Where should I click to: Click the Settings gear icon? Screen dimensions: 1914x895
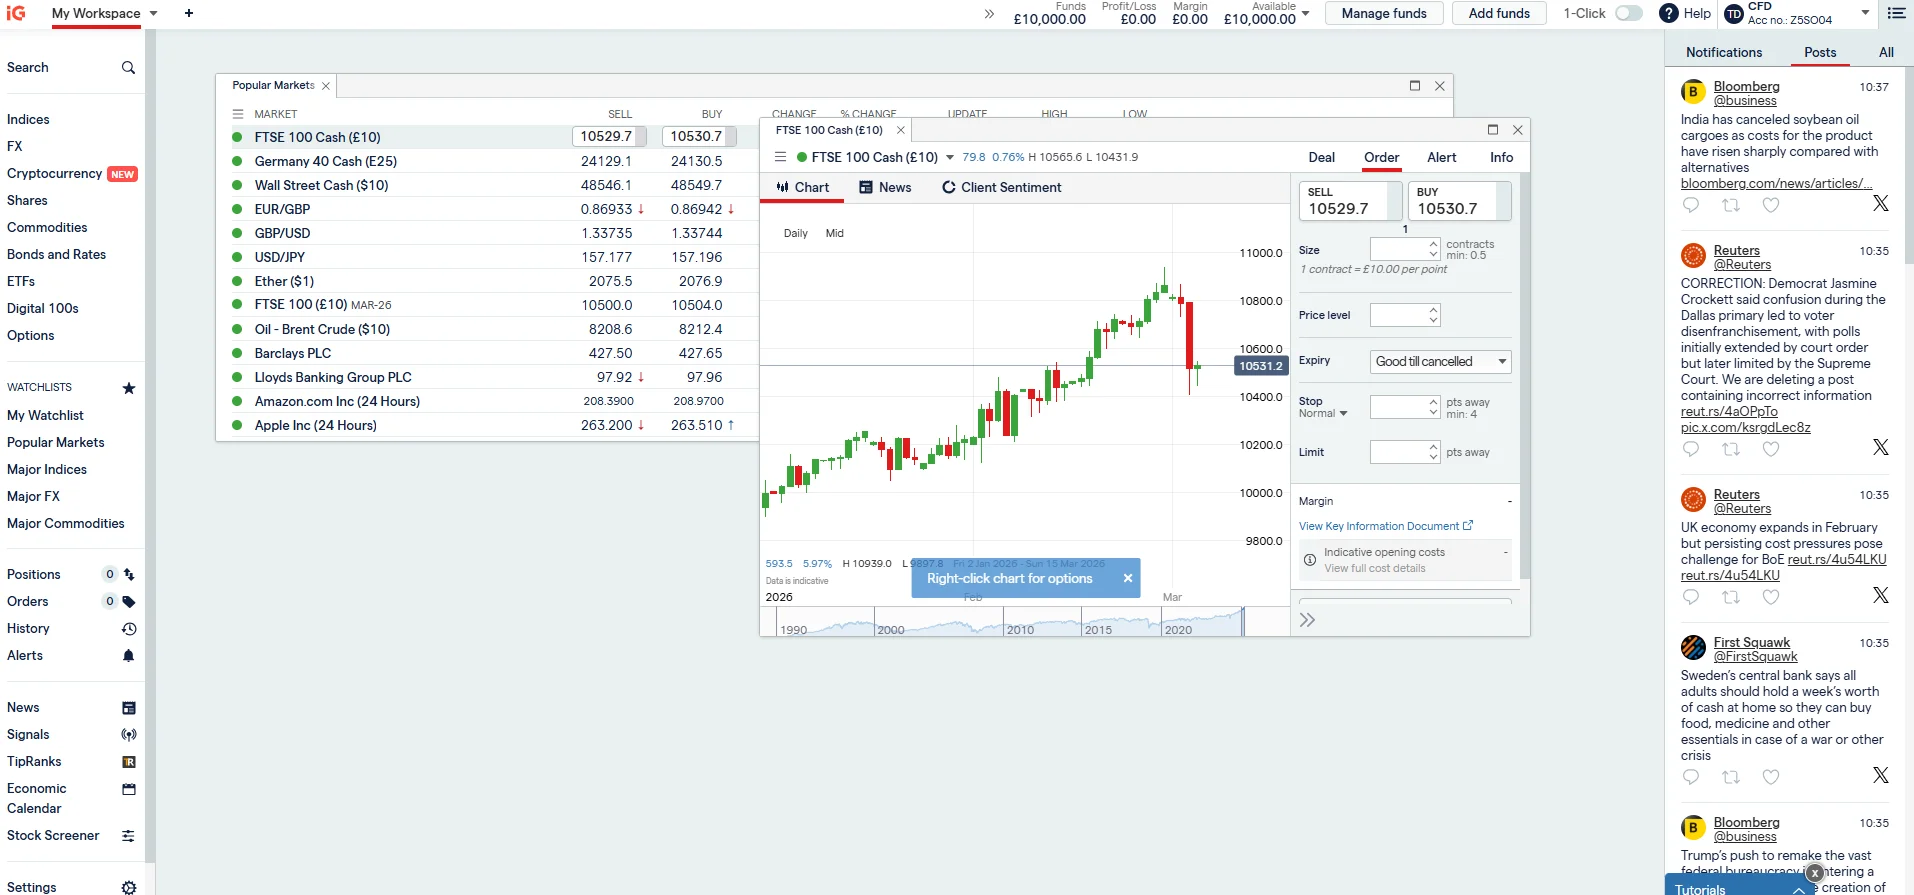[x=129, y=888]
